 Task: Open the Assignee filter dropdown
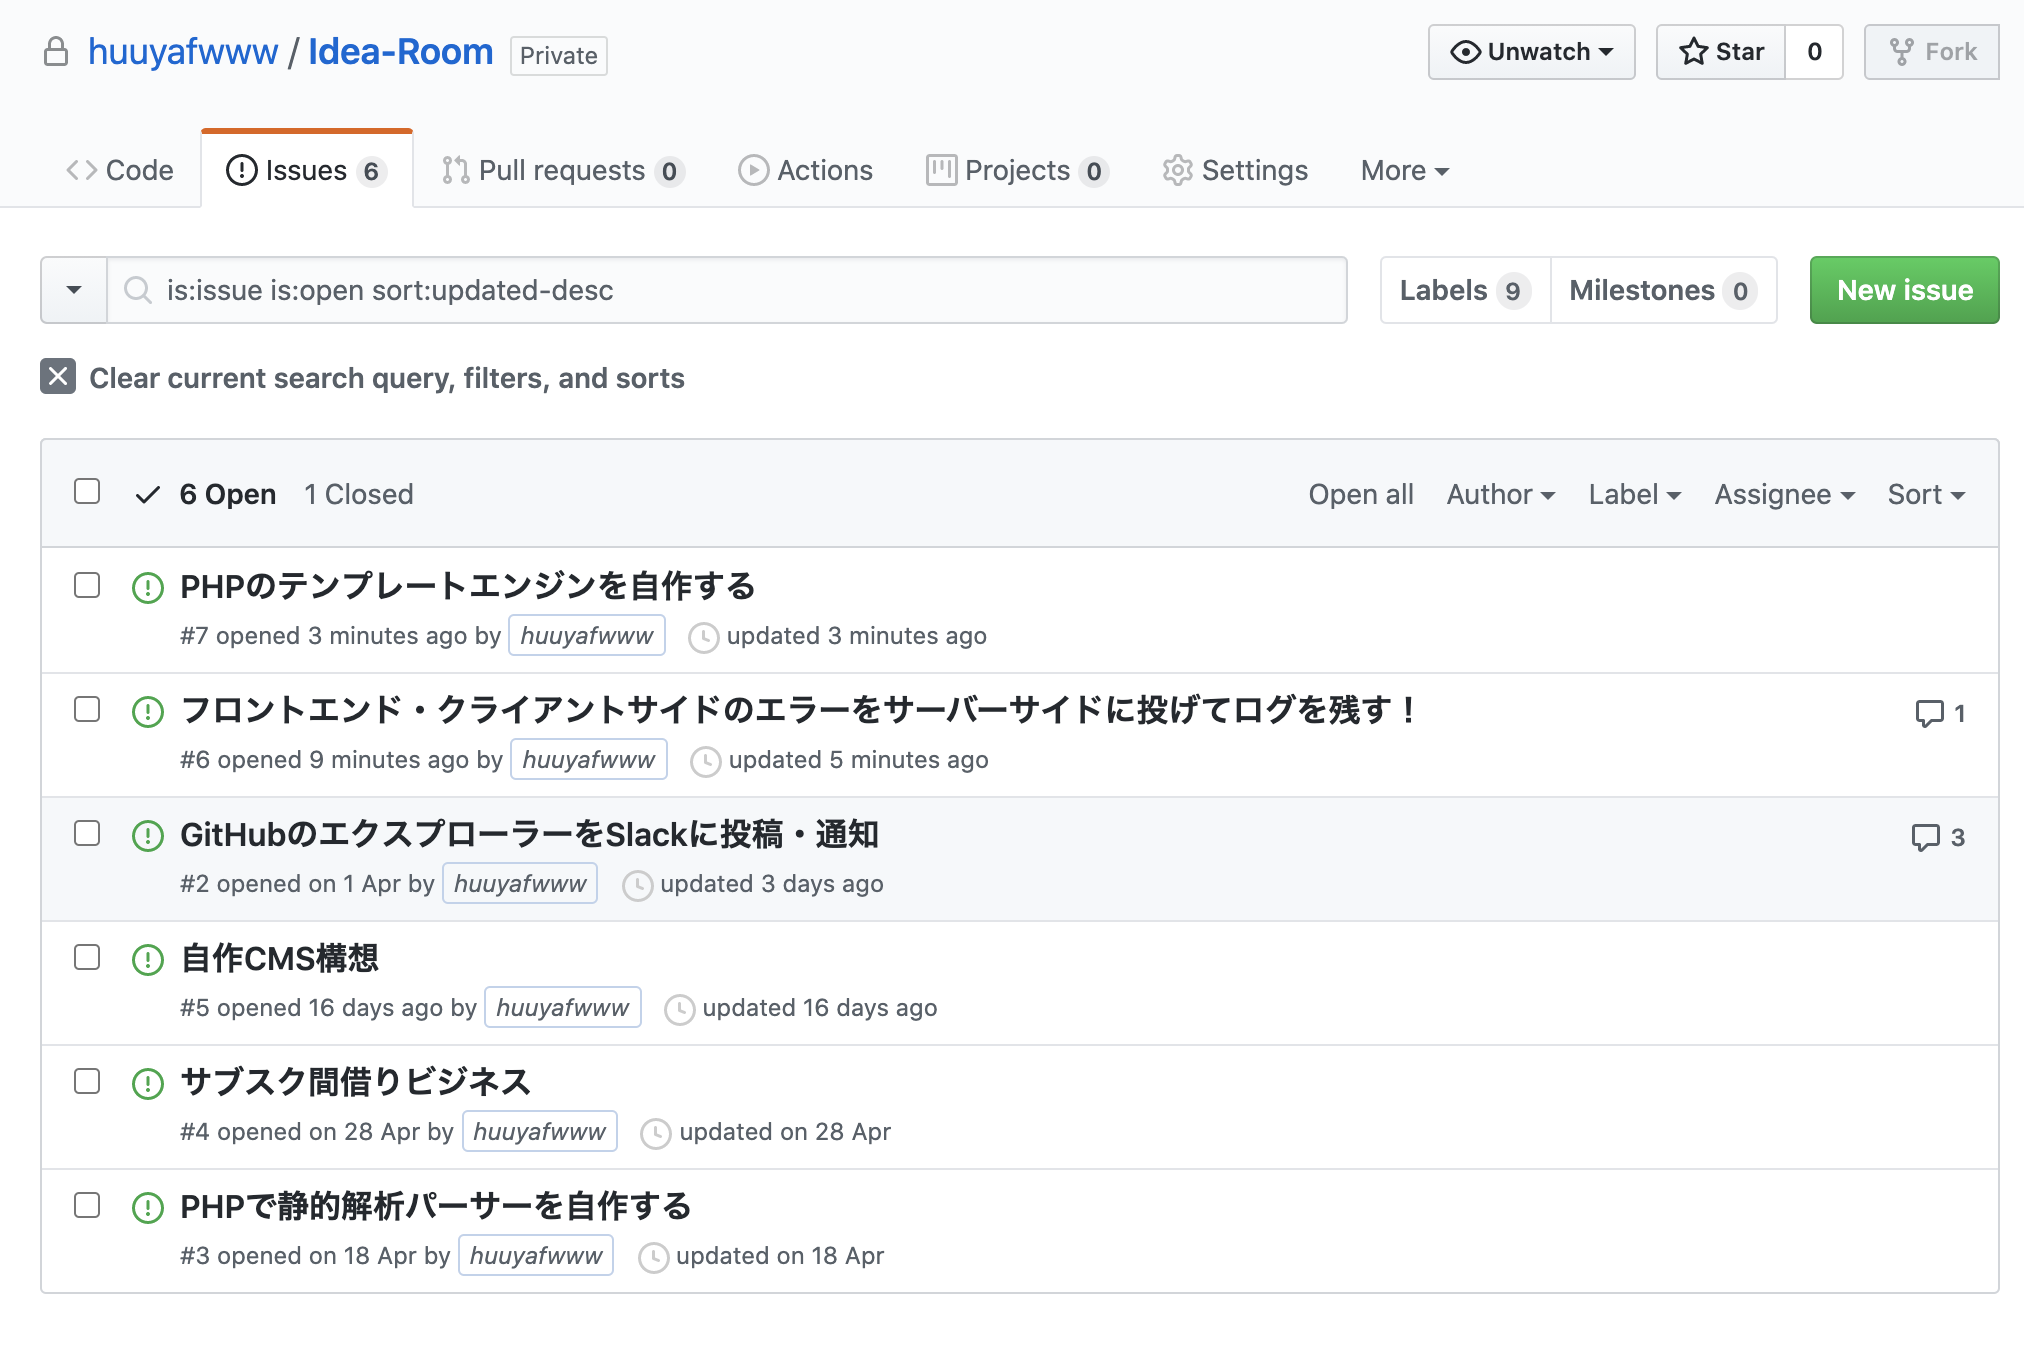1784,494
